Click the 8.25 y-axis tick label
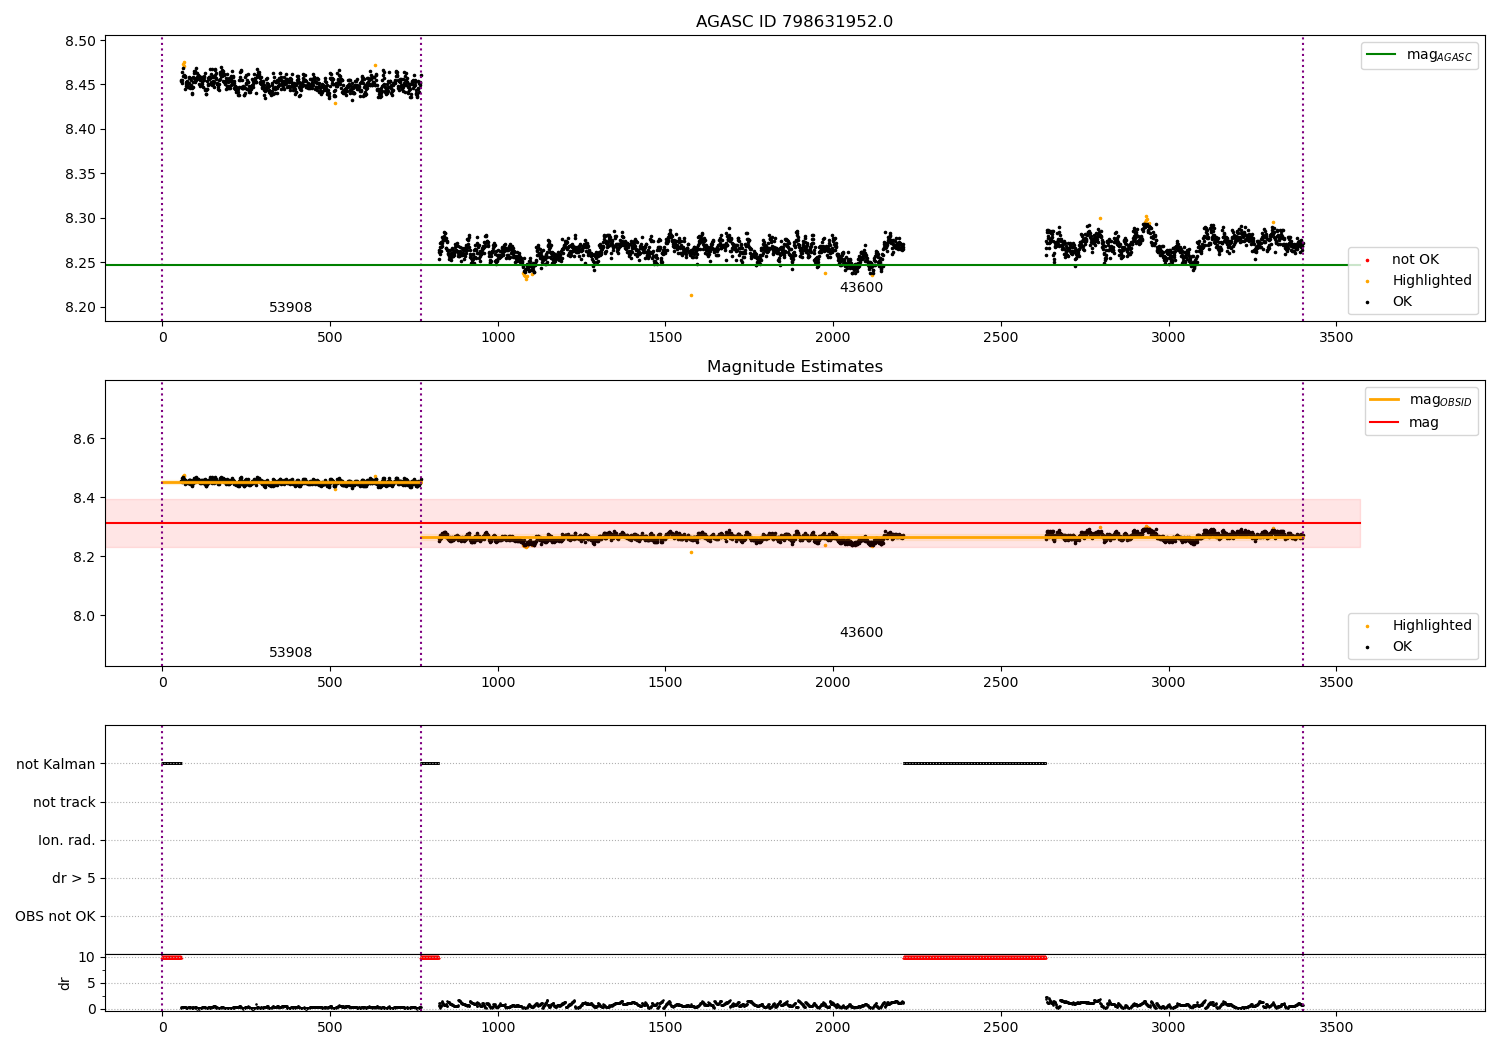This screenshot has height=1050, width=1500. [x=80, y=264]
